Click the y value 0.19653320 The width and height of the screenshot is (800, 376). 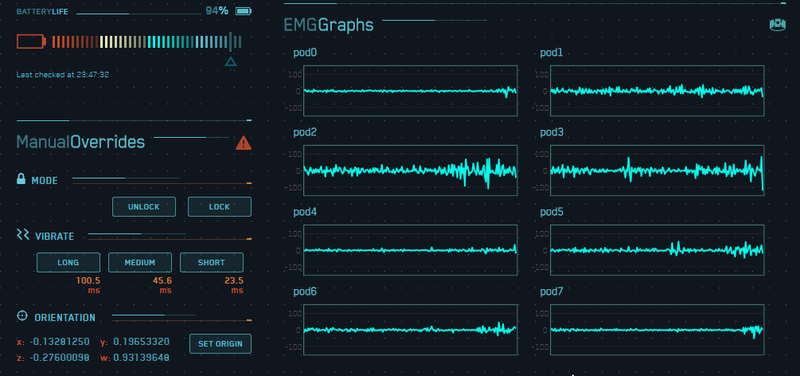[x=141, y=341]
